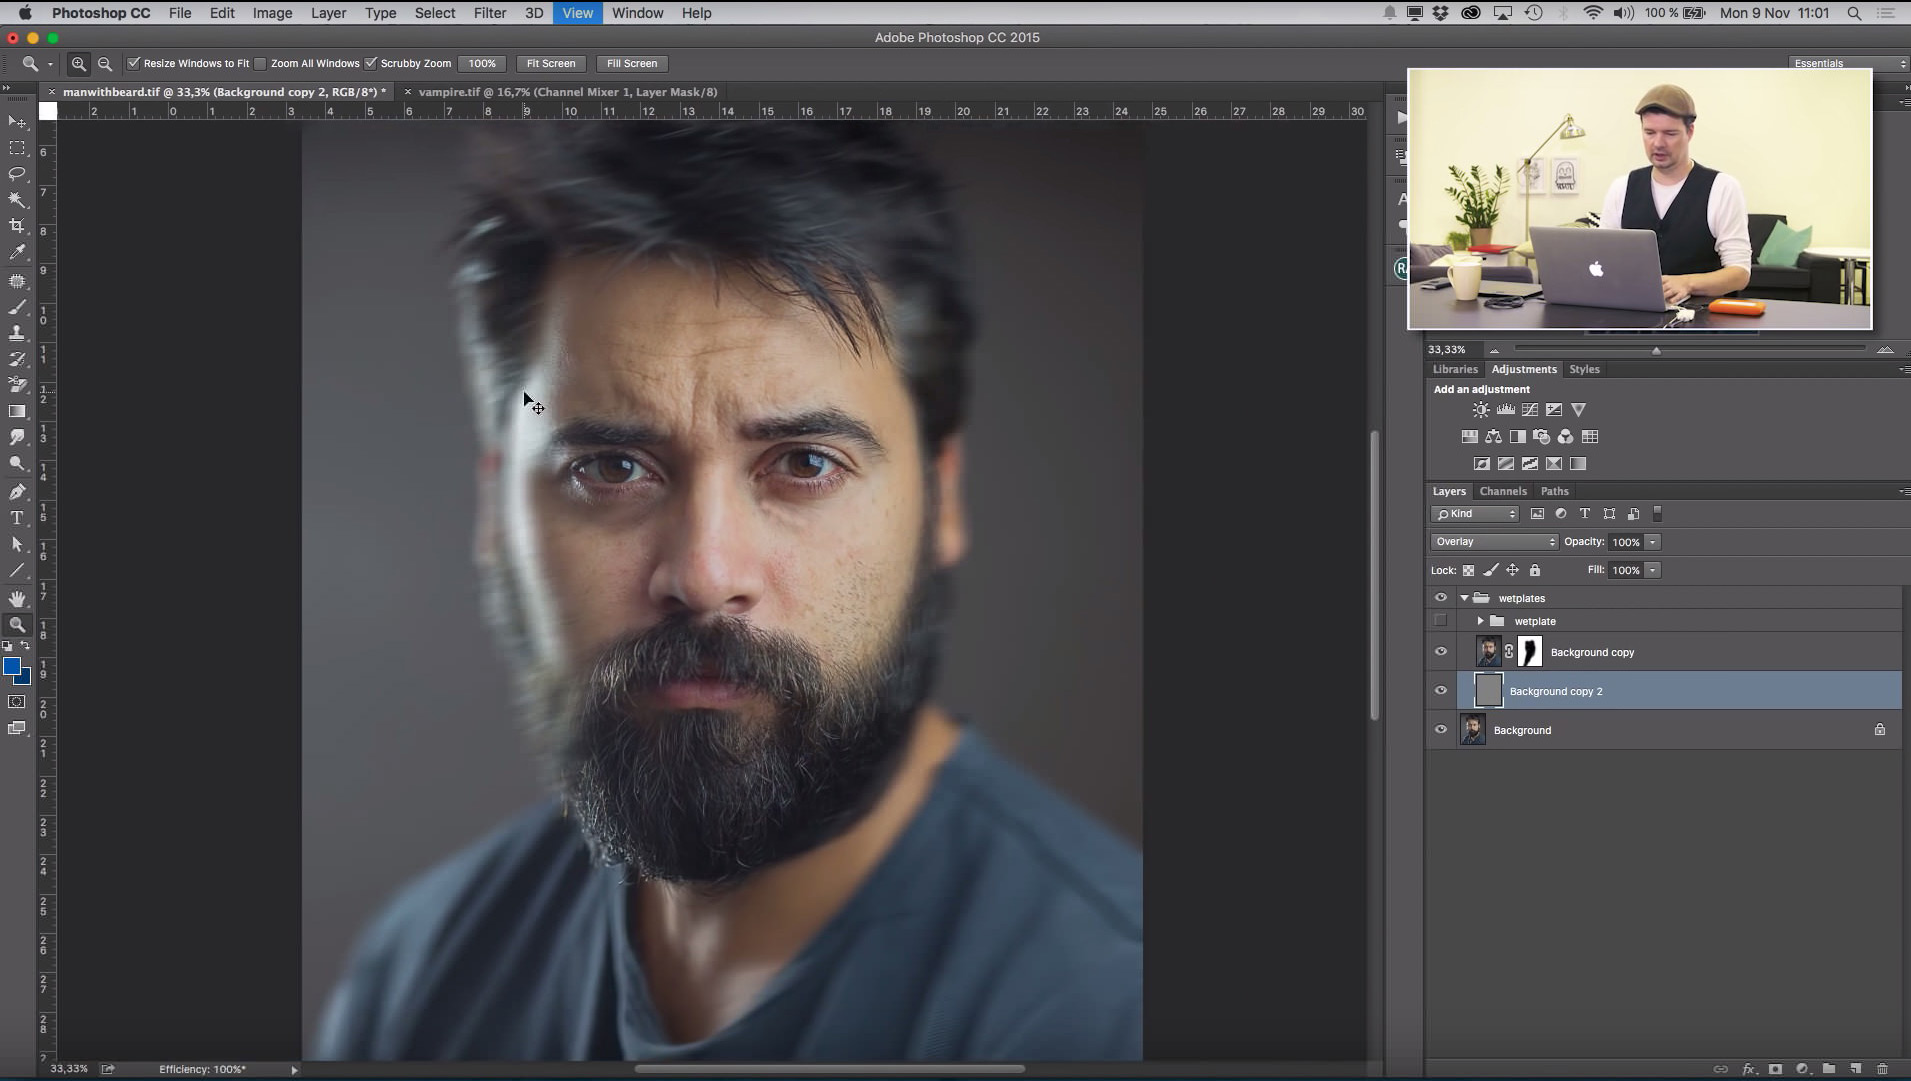Select the Brush tool
The image size is (1911, 1081).
[x=17, y=307]
